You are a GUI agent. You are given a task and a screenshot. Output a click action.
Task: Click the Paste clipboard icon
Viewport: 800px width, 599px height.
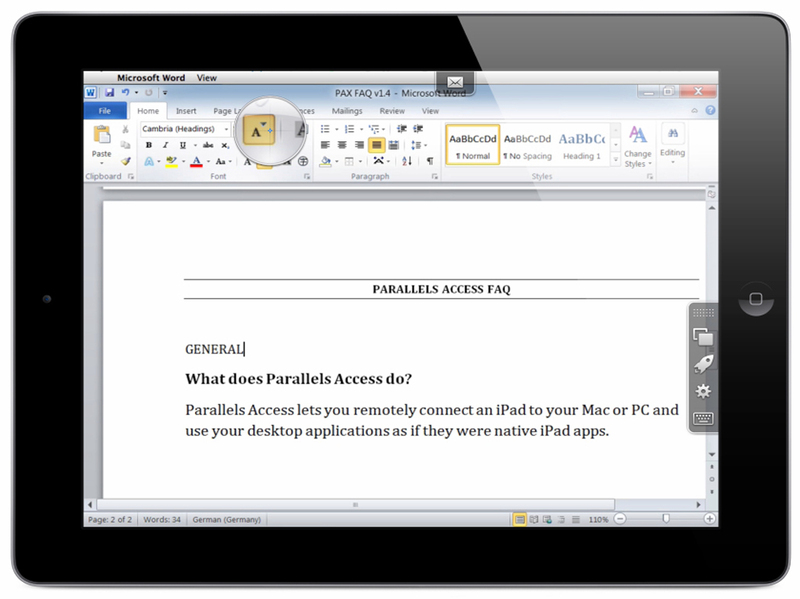(x=102, y=134)
